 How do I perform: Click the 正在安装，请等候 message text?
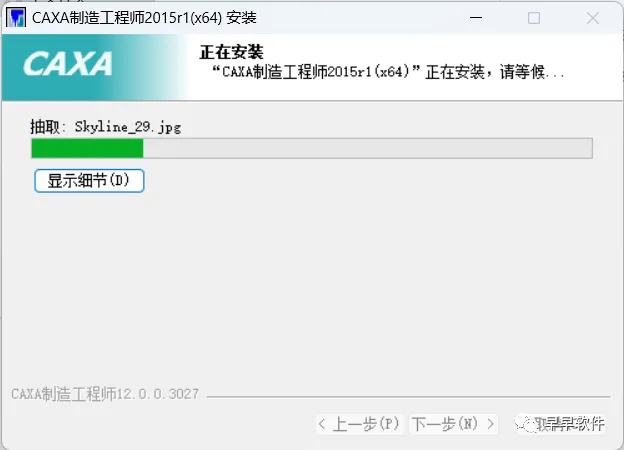point(388,72)
